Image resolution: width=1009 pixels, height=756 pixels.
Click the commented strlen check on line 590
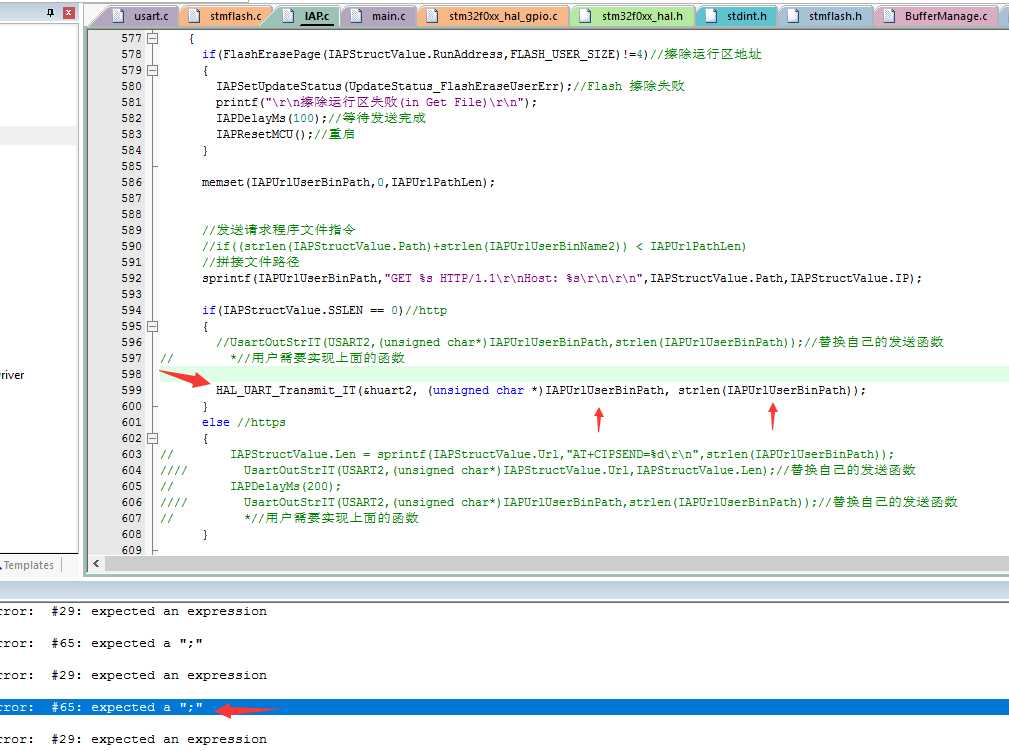[x=474, y=246]
